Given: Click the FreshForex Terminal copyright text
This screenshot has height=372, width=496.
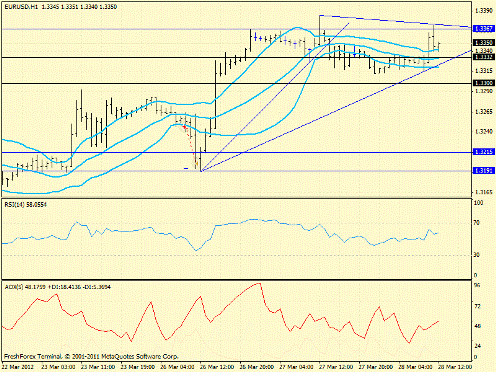Looking at the screenshot, I should point(91,356).
